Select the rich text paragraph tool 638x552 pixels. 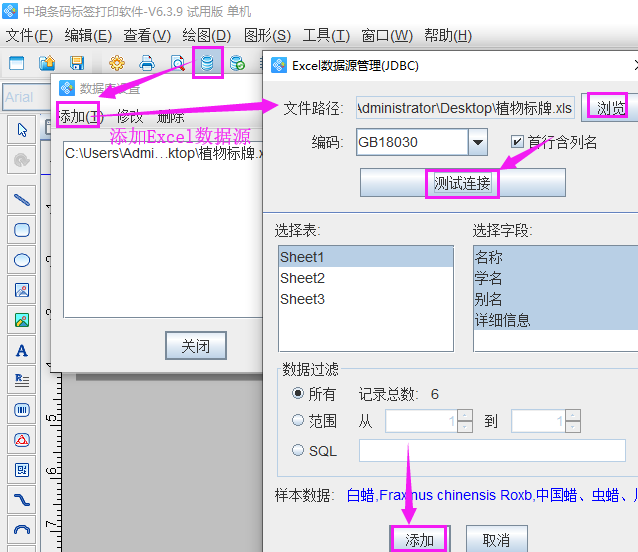22,380
